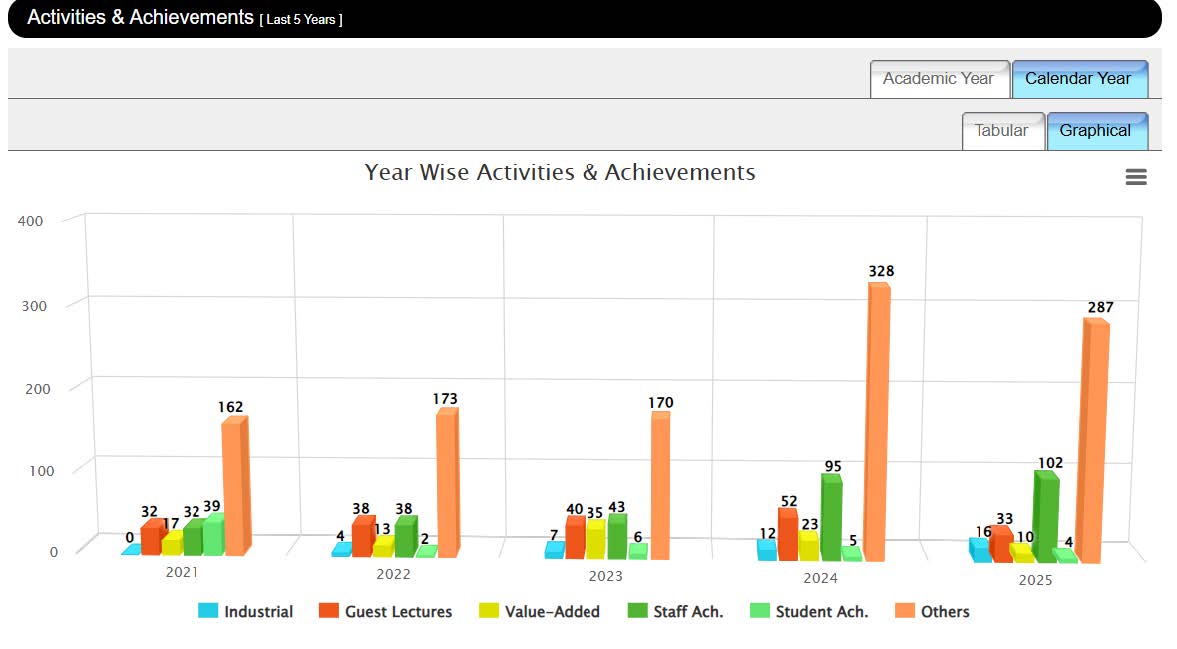
Task: Hide the Value-Added series via legend
Action: pos(551,611)
